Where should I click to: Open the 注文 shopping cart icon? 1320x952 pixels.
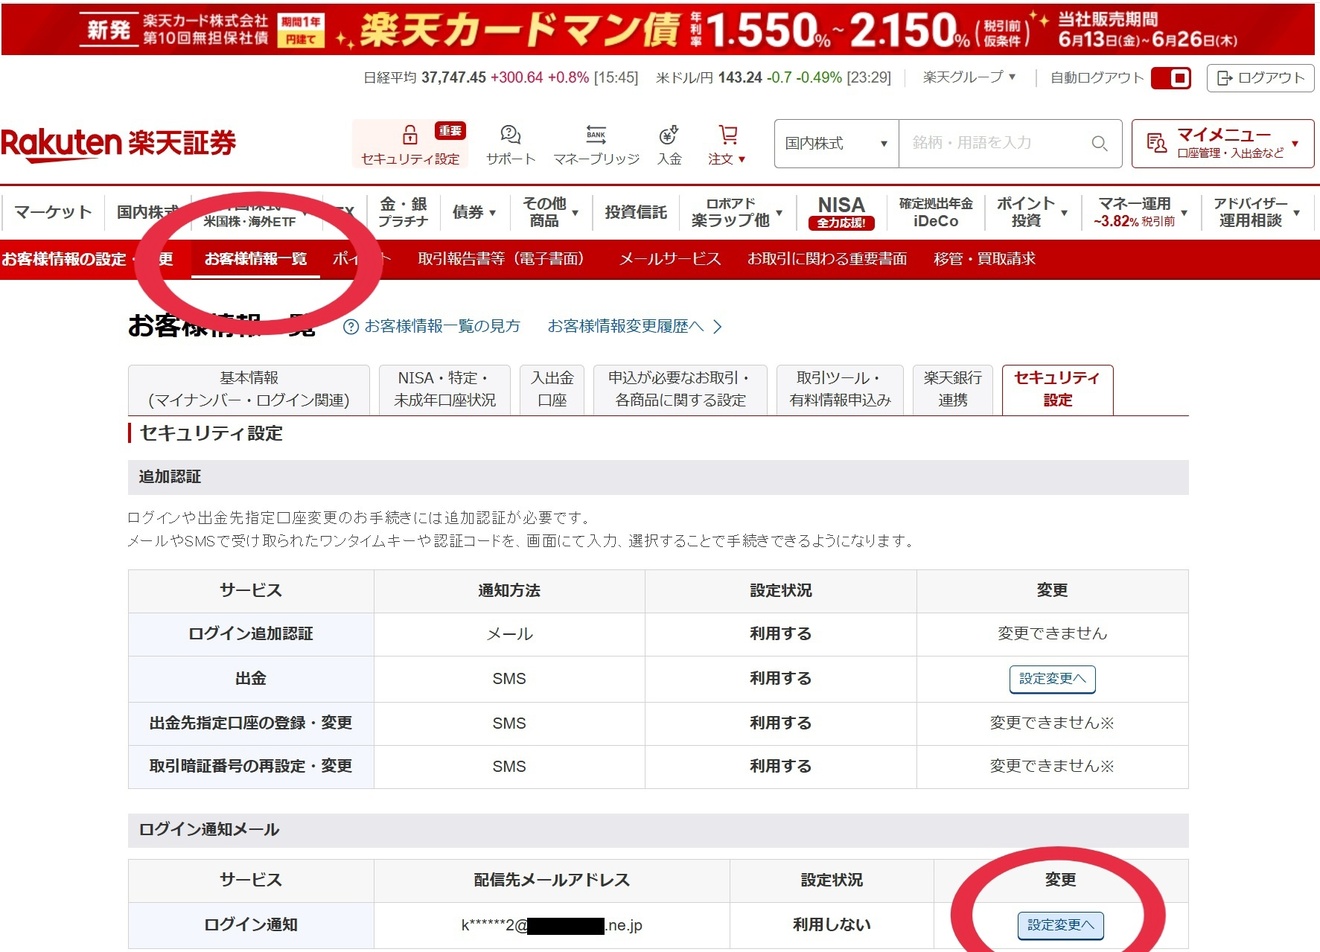tap(728, 134)
